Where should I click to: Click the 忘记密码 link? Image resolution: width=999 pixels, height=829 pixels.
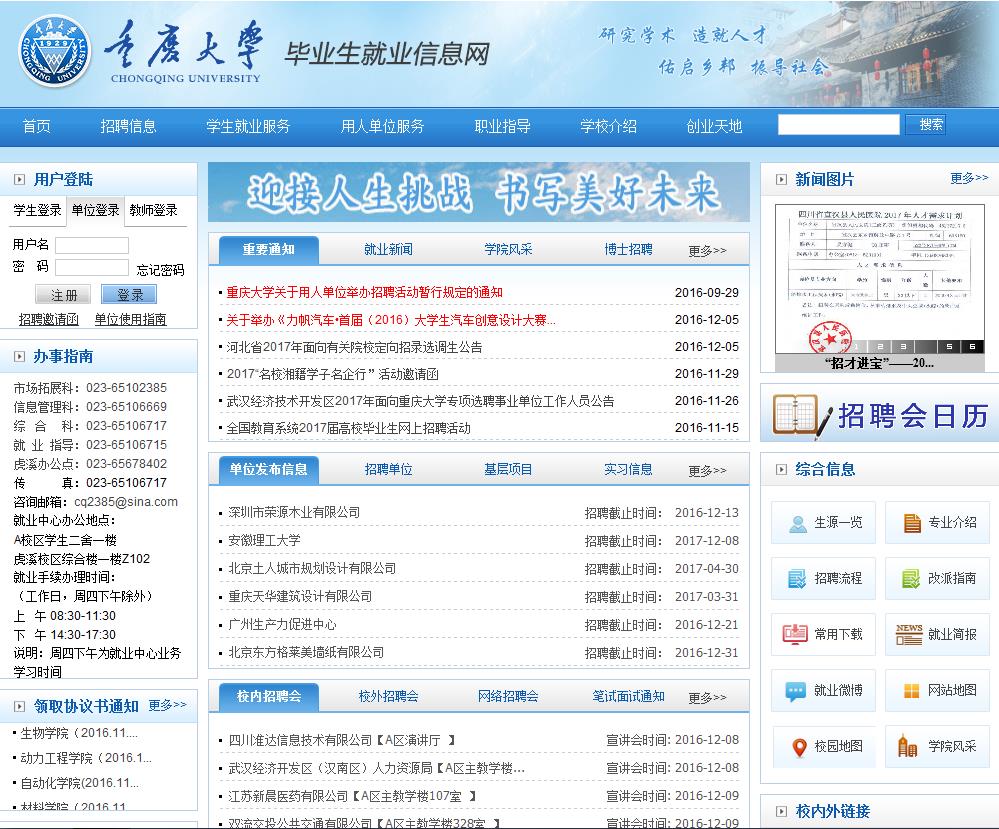point(160,270)
